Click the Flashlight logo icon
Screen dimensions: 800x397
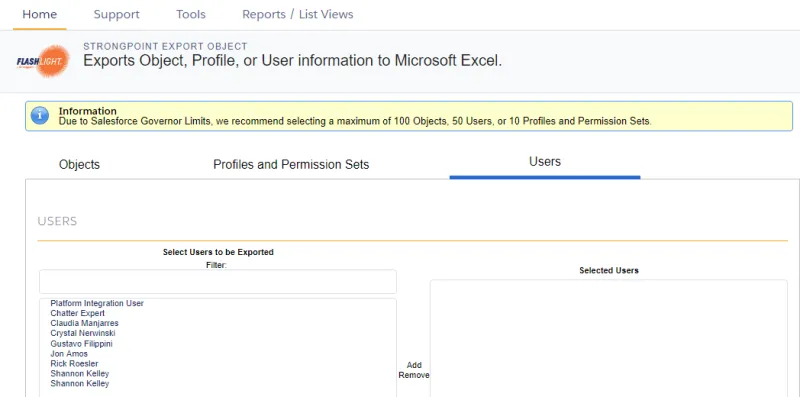tap(43, 61)
